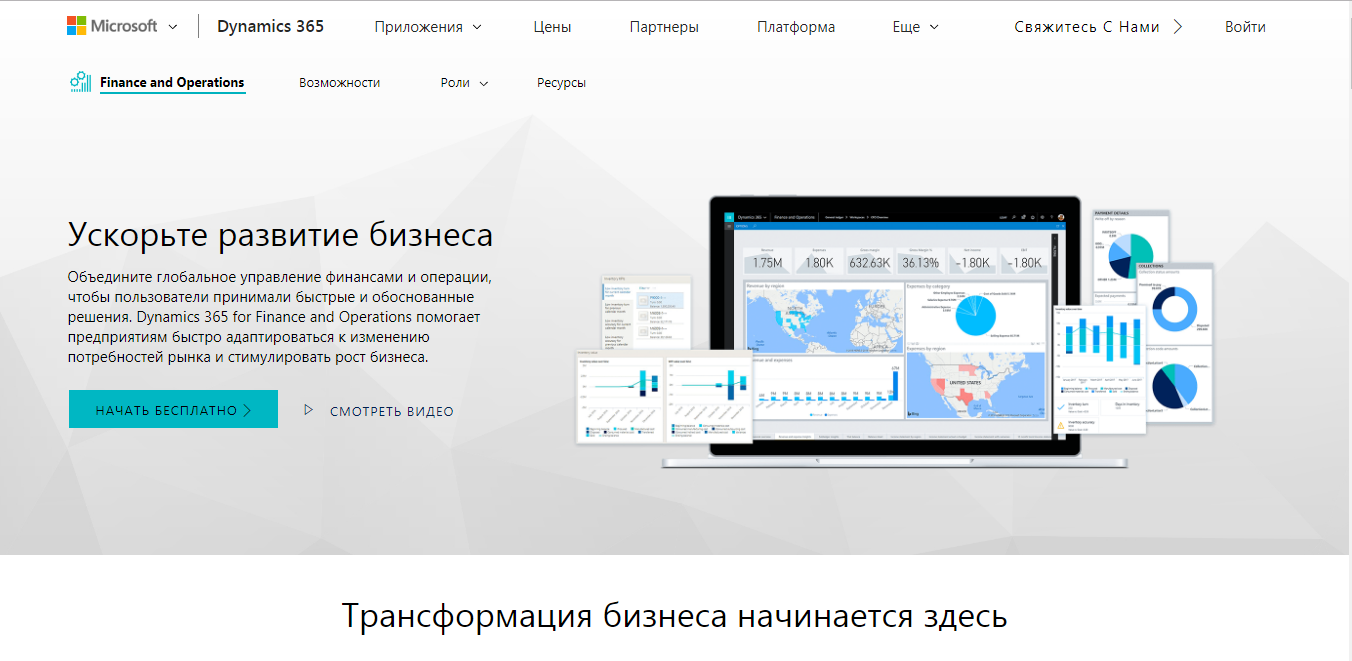Click the Finance and Operations chart icon
This screenshot has width=1352, height=661.
point(78,82)
